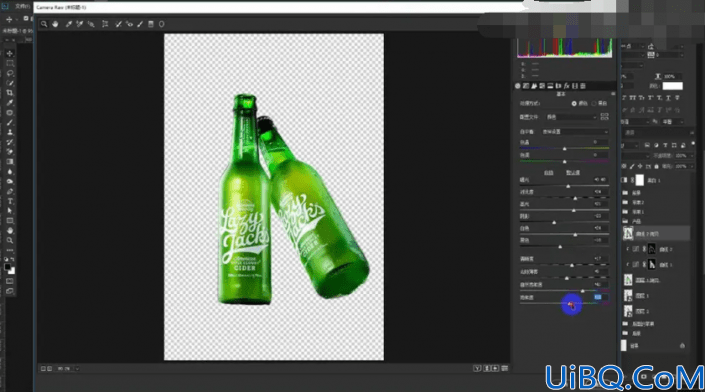This screenshot has width=705, height=392.
Task: Toggle Quick Mask mode in Photoshop toolbar
Action: pyautogui.click(x=9, y=281)
